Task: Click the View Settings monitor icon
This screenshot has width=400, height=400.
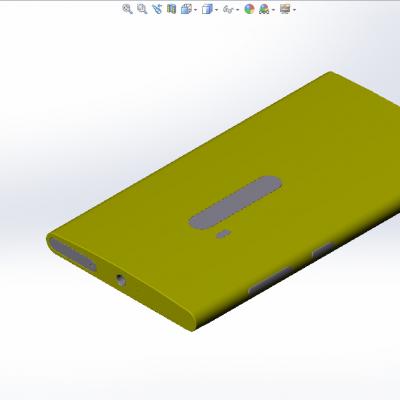Action: [285, 9]
